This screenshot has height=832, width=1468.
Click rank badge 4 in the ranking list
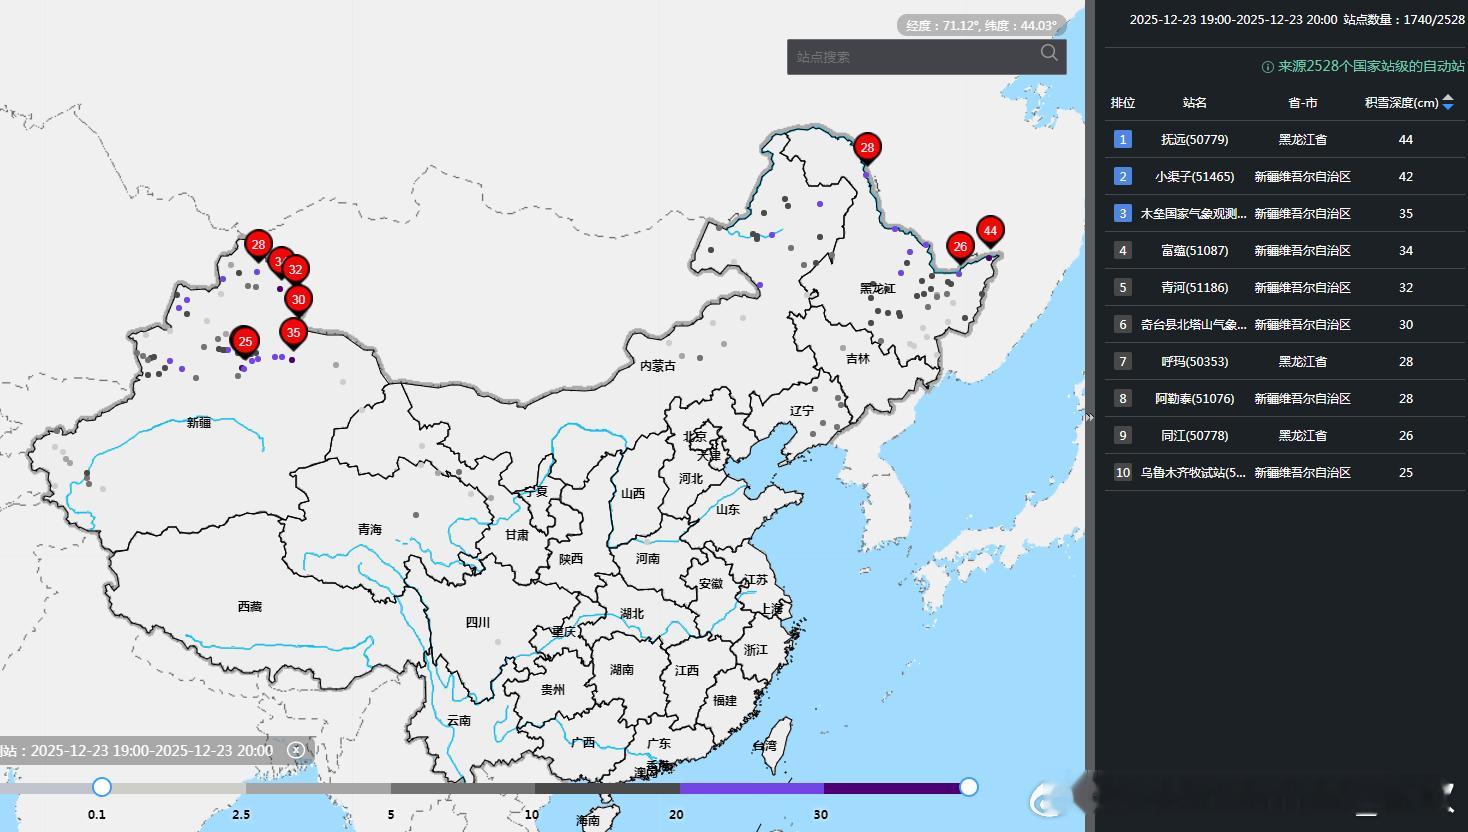pyautogui.click(x=1123, y=251)
